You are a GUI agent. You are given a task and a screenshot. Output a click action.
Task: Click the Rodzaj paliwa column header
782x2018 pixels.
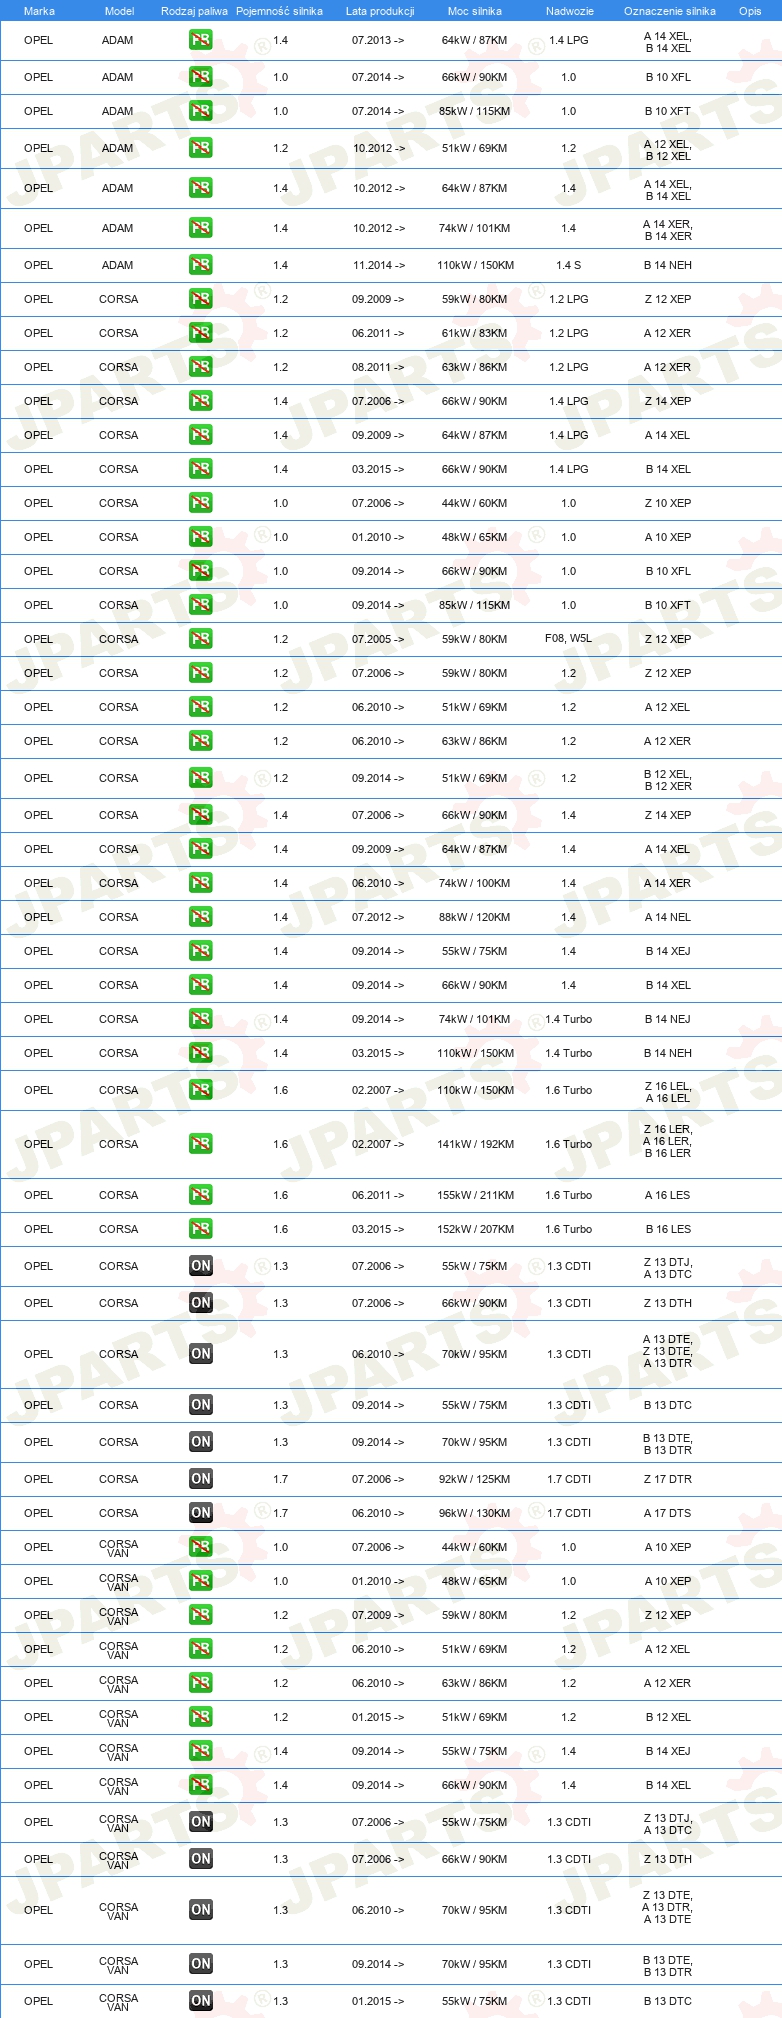194,11
